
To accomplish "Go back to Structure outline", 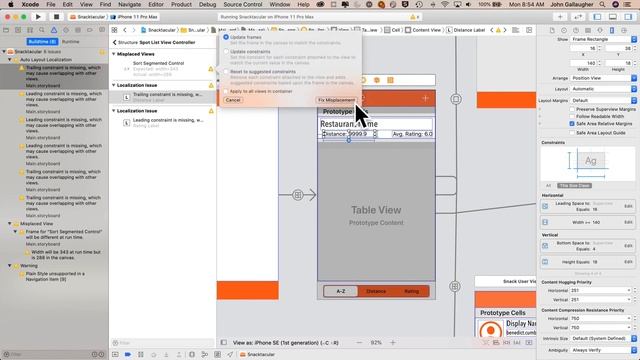I will coord(126,42).
